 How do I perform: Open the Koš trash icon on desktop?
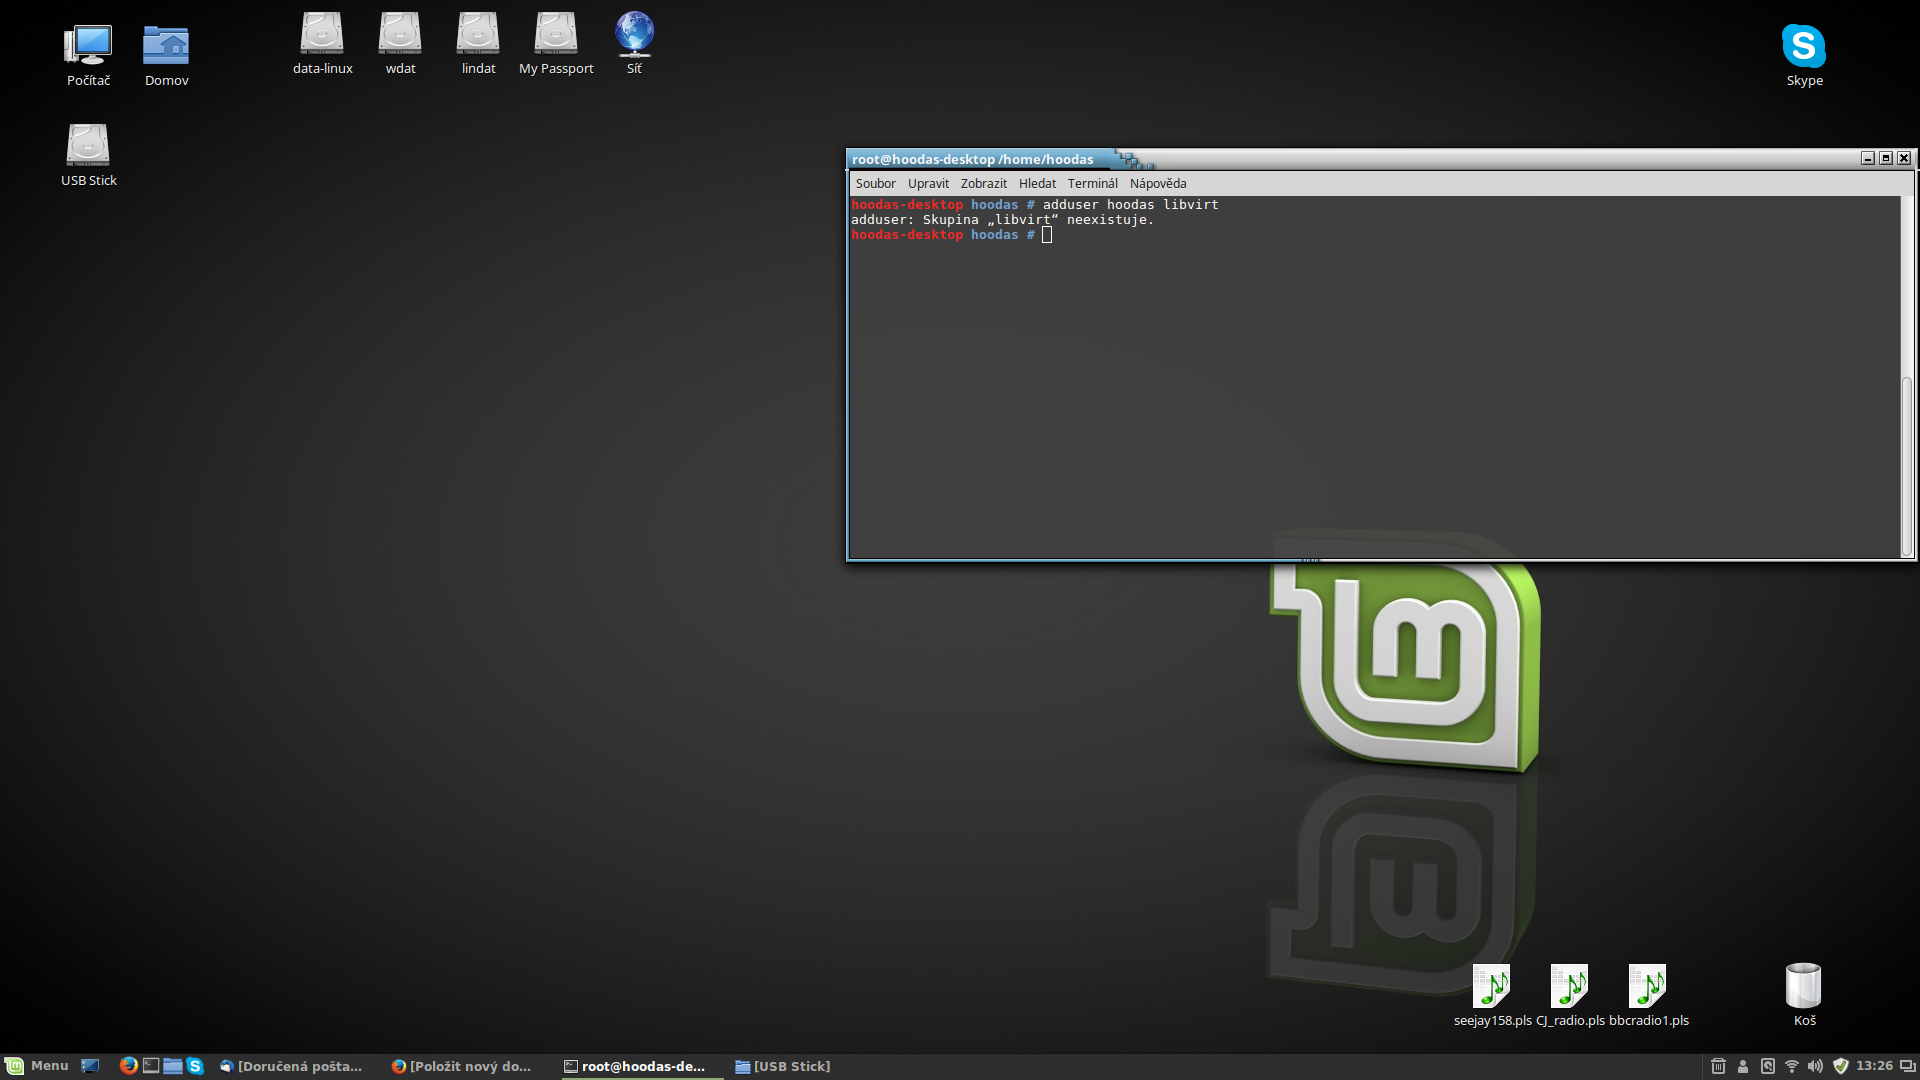click(1804, 995)
